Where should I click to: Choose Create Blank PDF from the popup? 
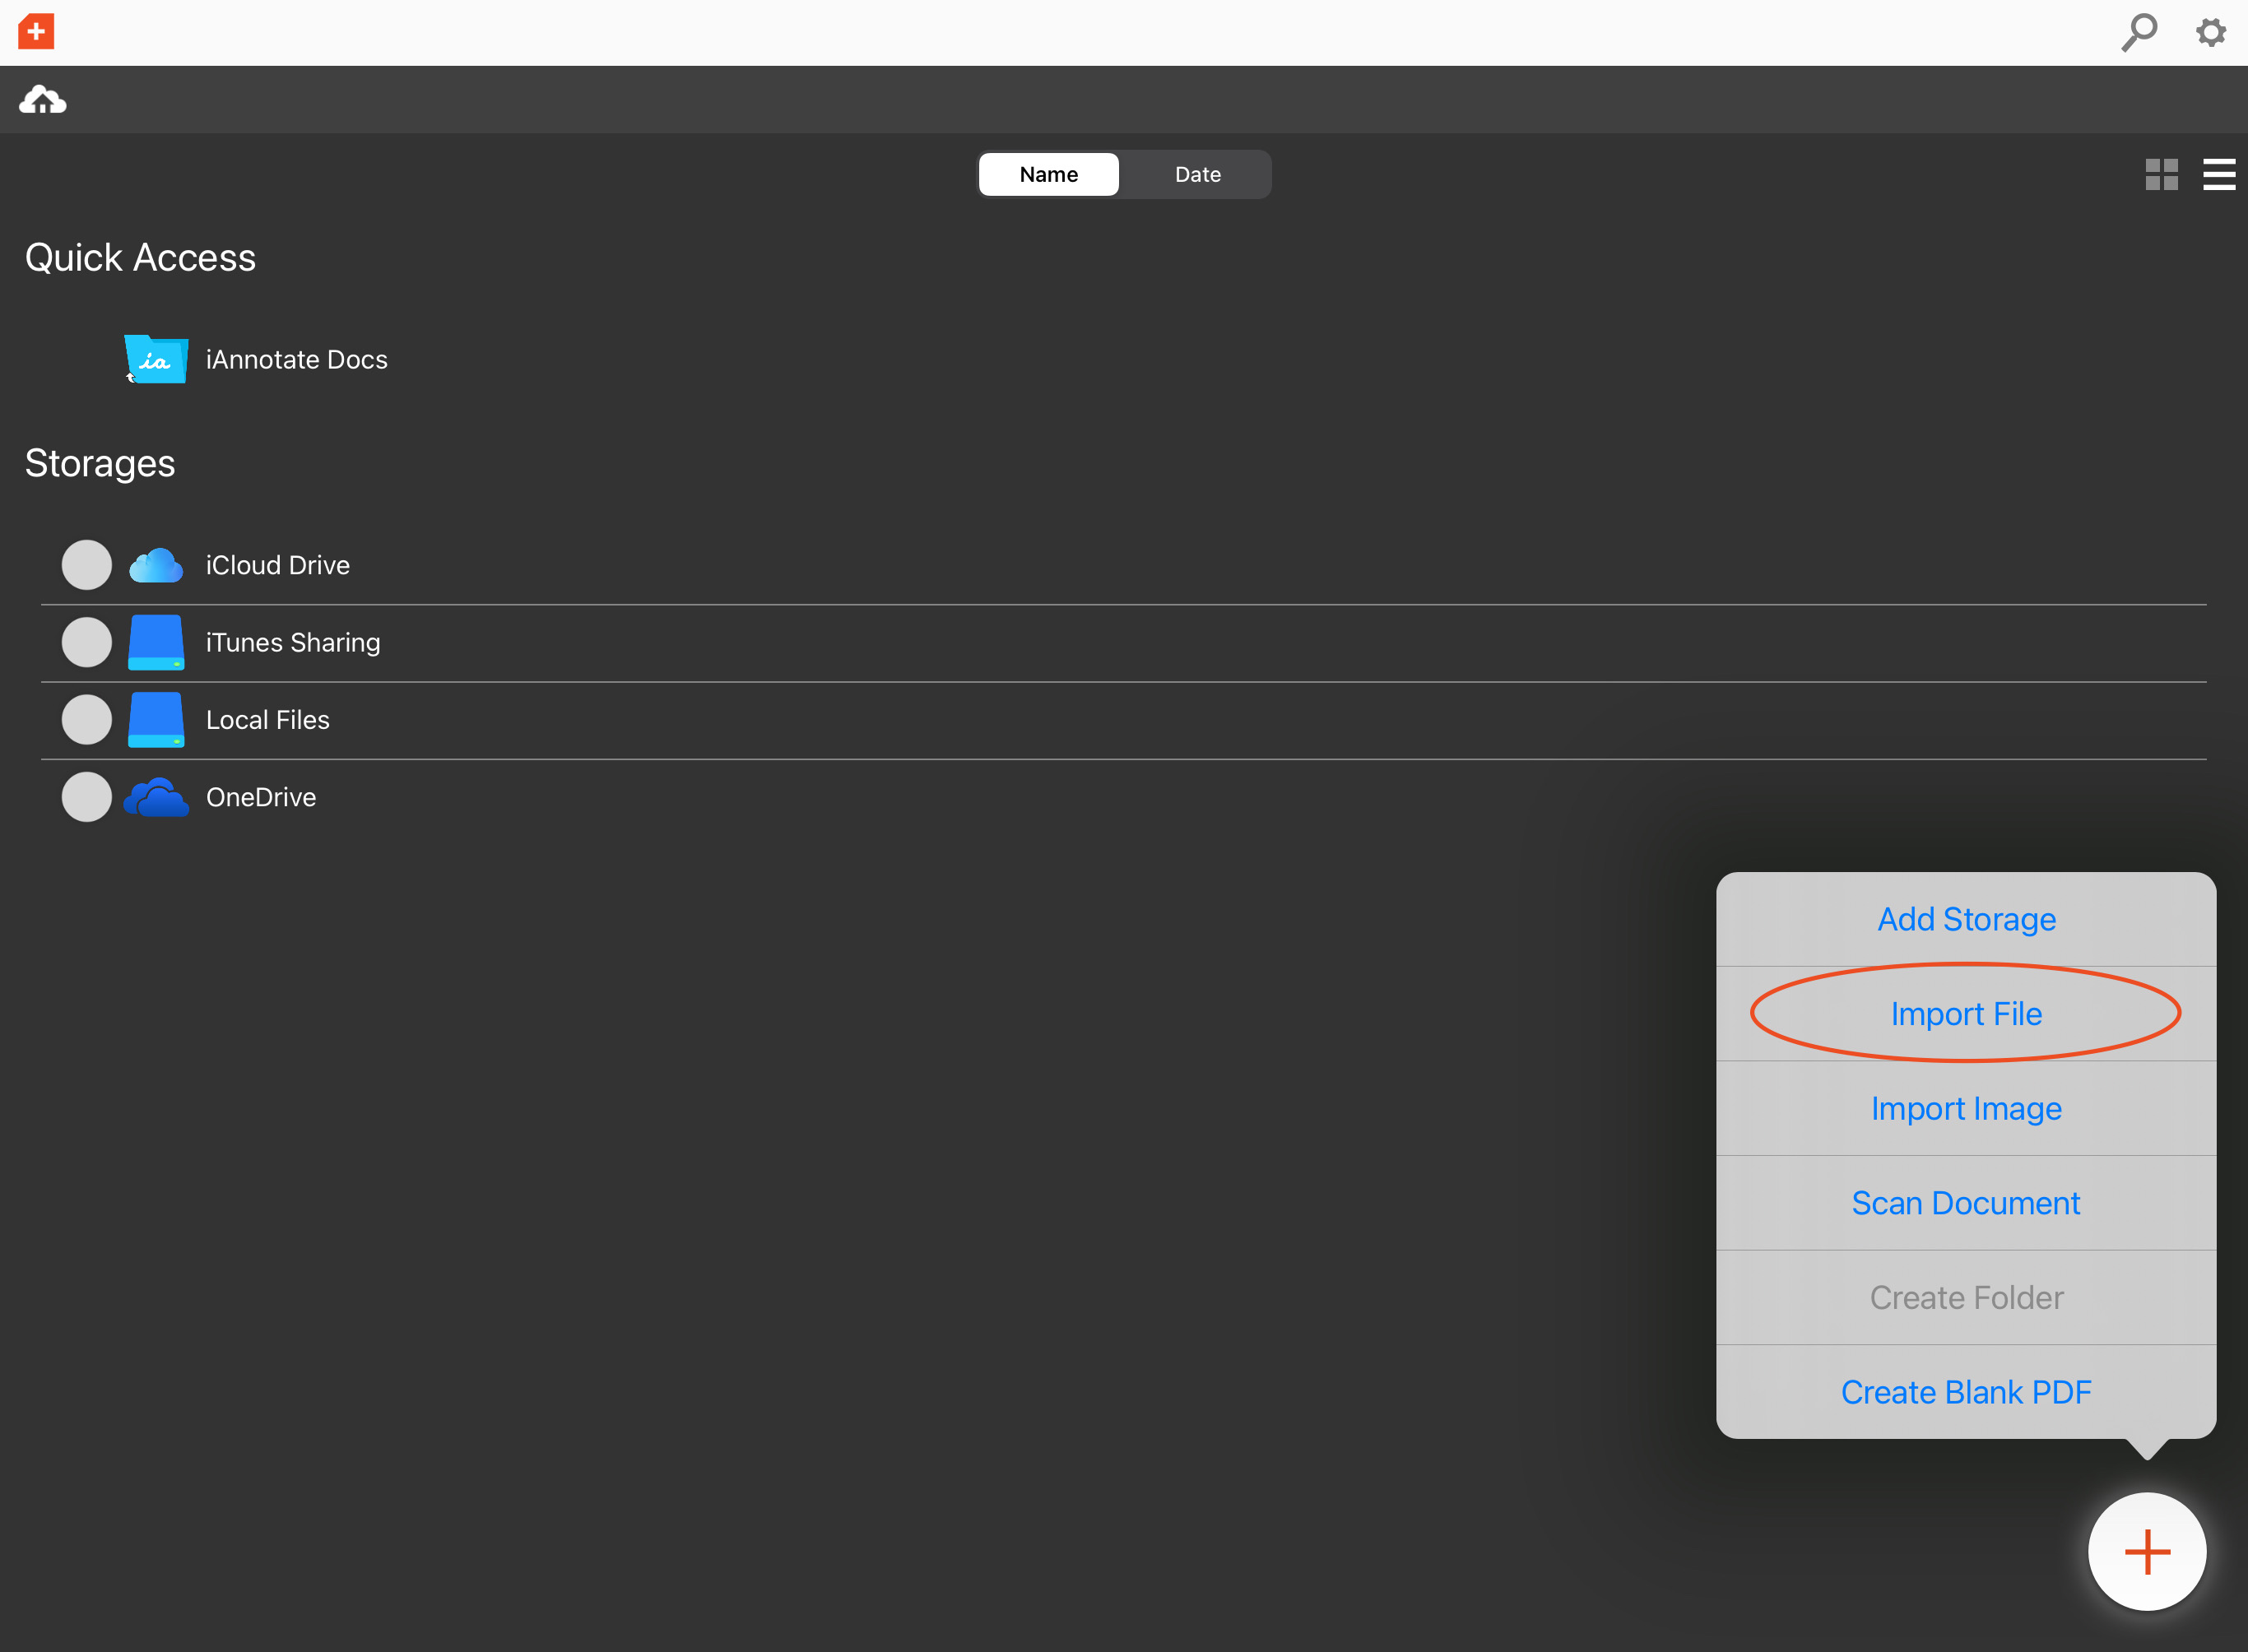pyautogui.click(x=1966, y=1392)
